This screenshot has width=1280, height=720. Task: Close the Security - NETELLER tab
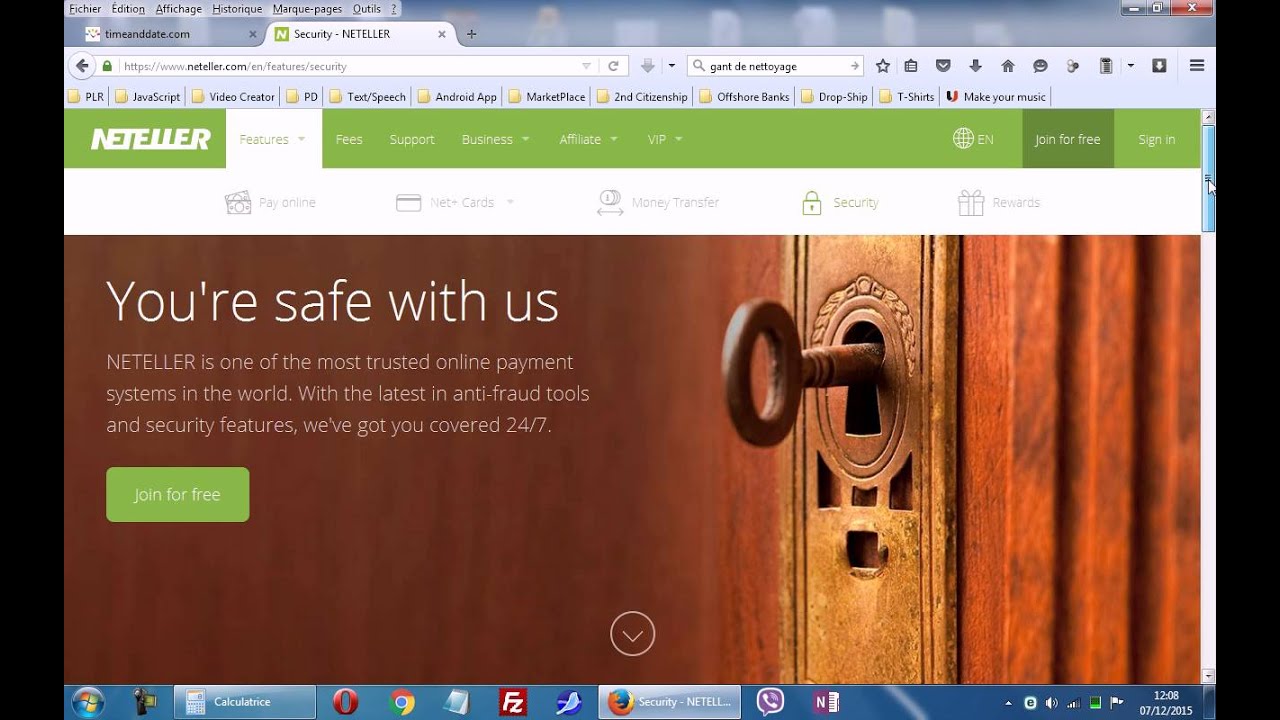tap(442, 34)
